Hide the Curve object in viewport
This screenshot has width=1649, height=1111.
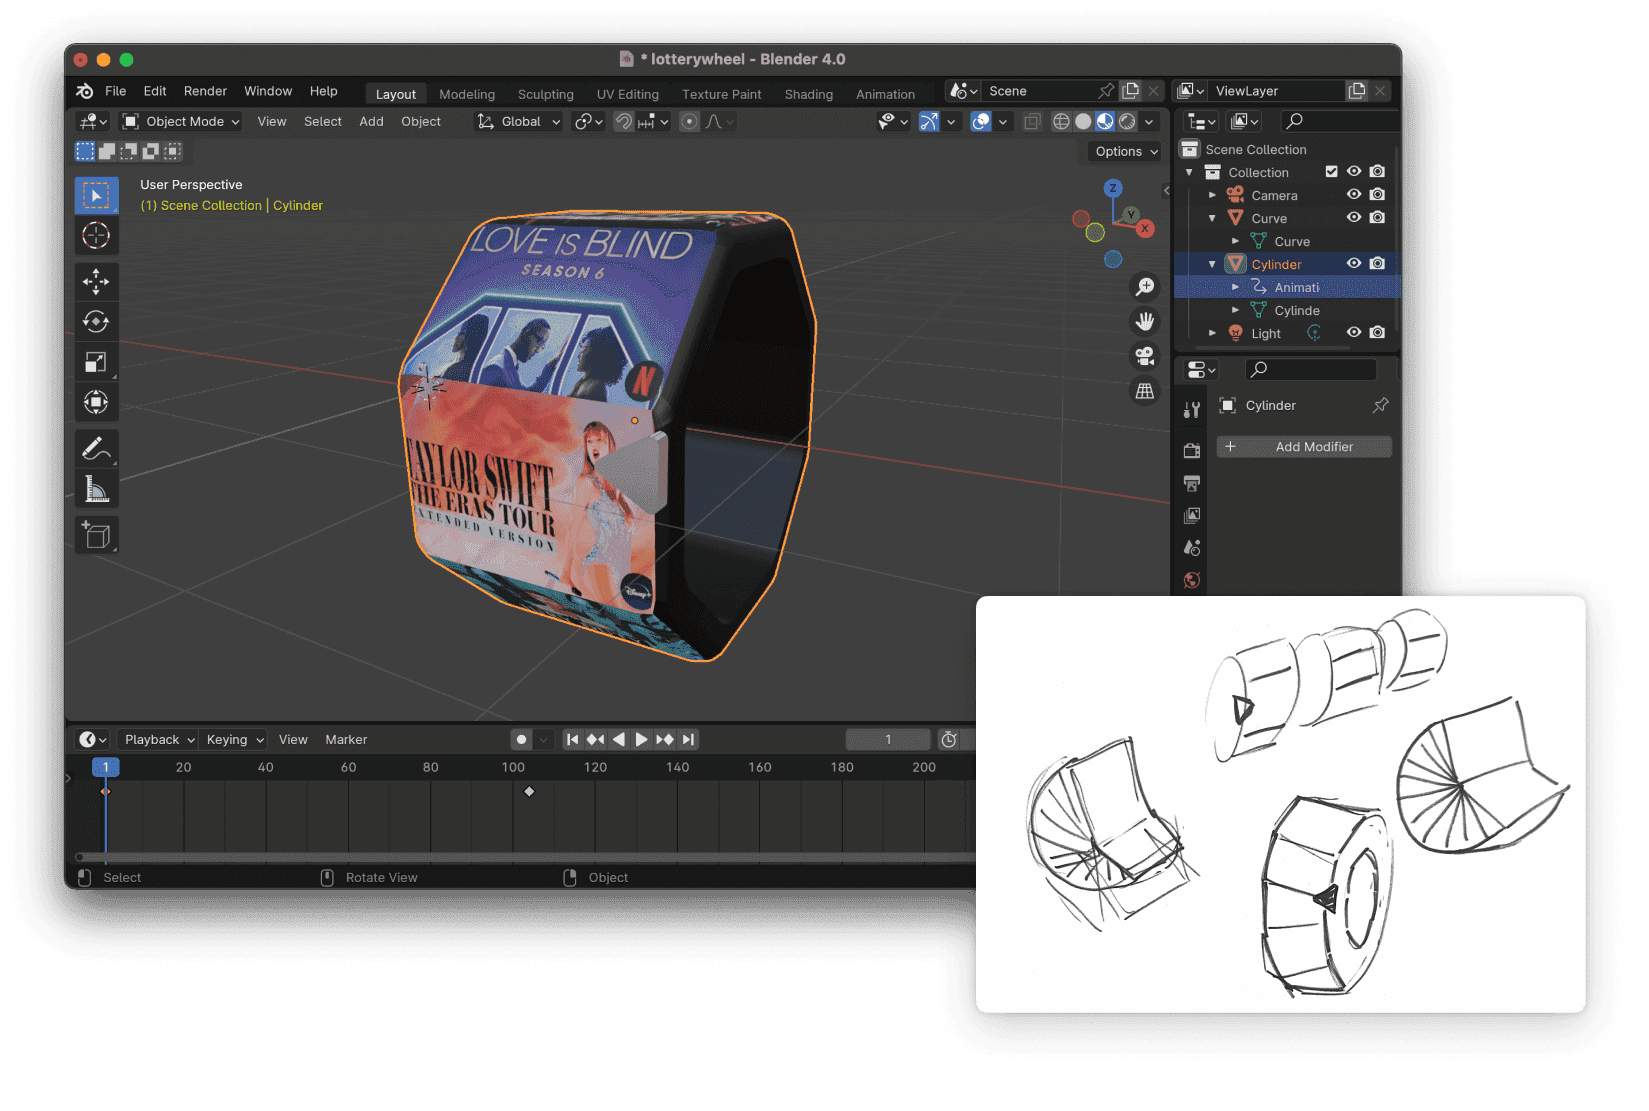pyautogui.click(x=1354, y=218)
